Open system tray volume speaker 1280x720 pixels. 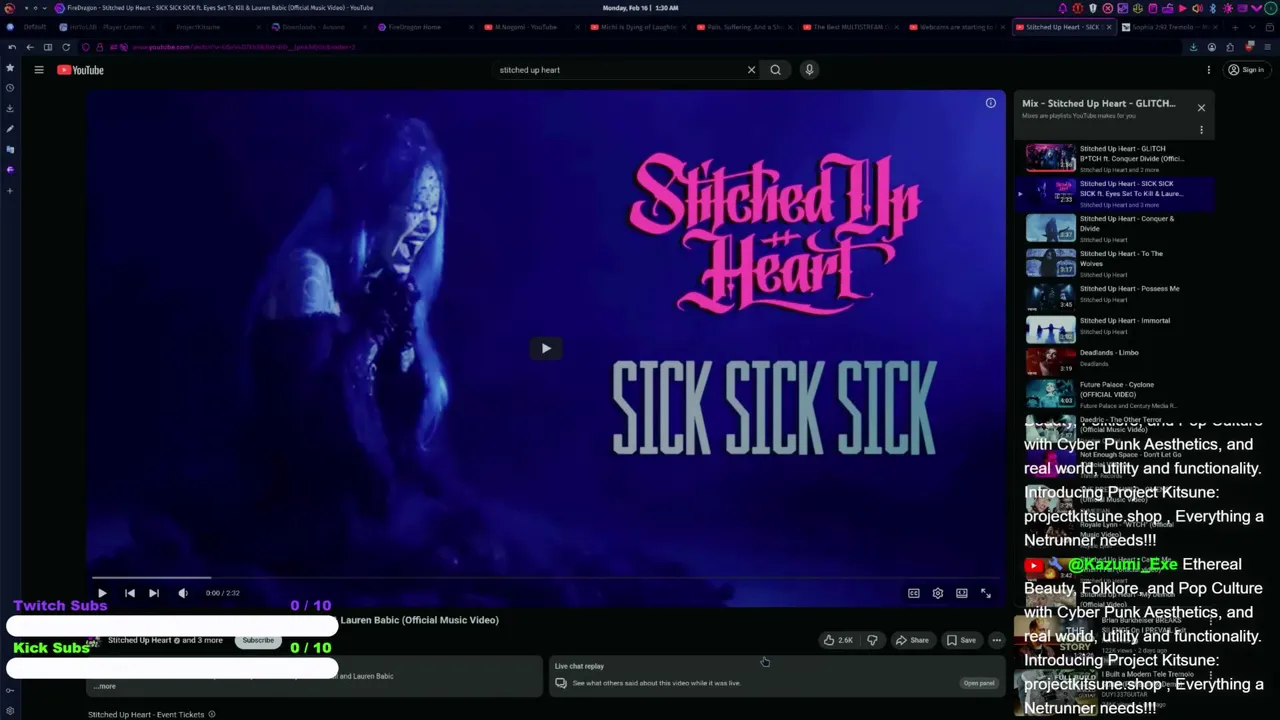click(x=1197, y=8)
